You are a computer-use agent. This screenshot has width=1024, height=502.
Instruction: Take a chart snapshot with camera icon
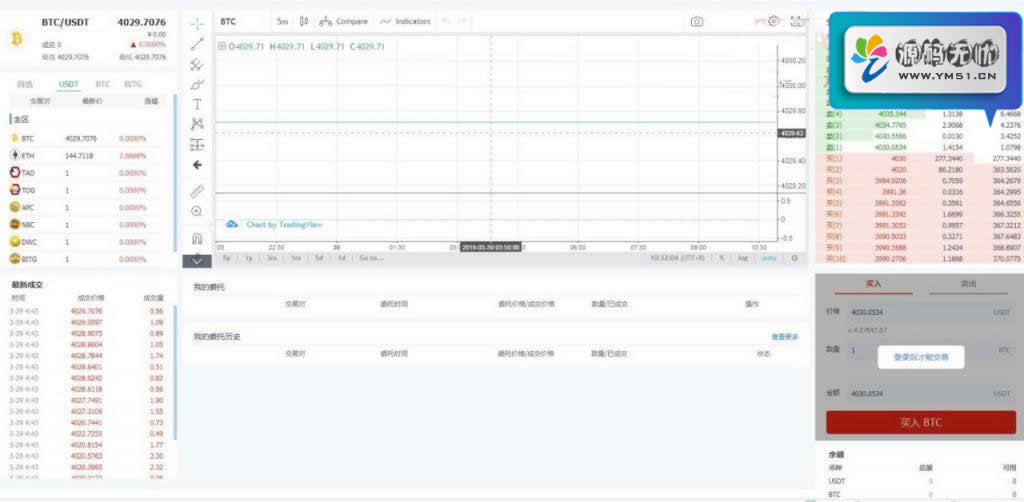tap(697, 21)
